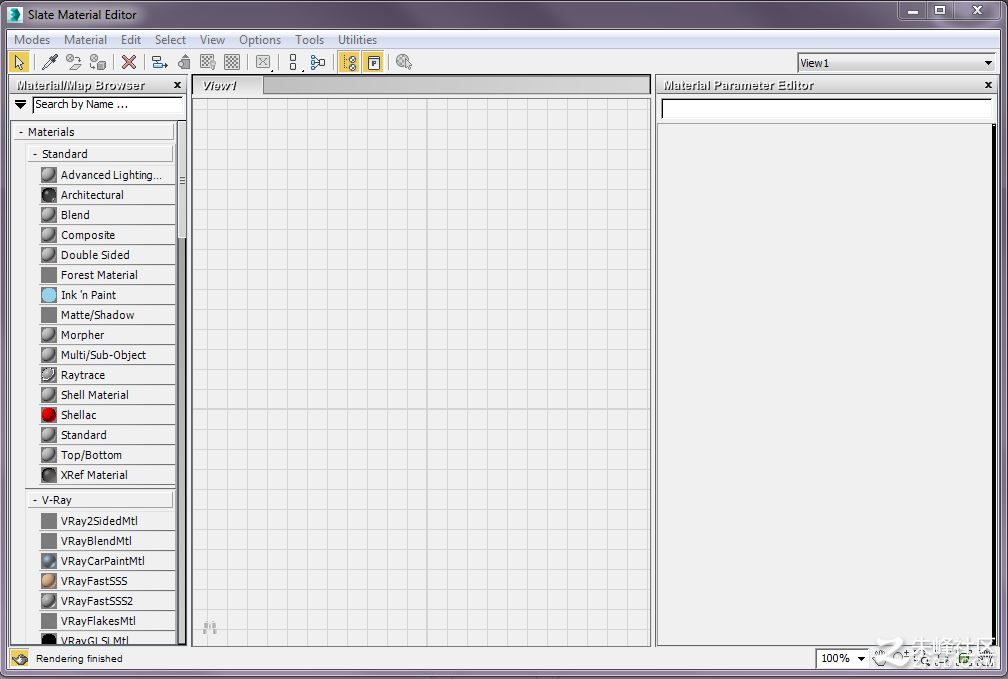Click the XRef Material dark sphere icon

click(49, 475)
